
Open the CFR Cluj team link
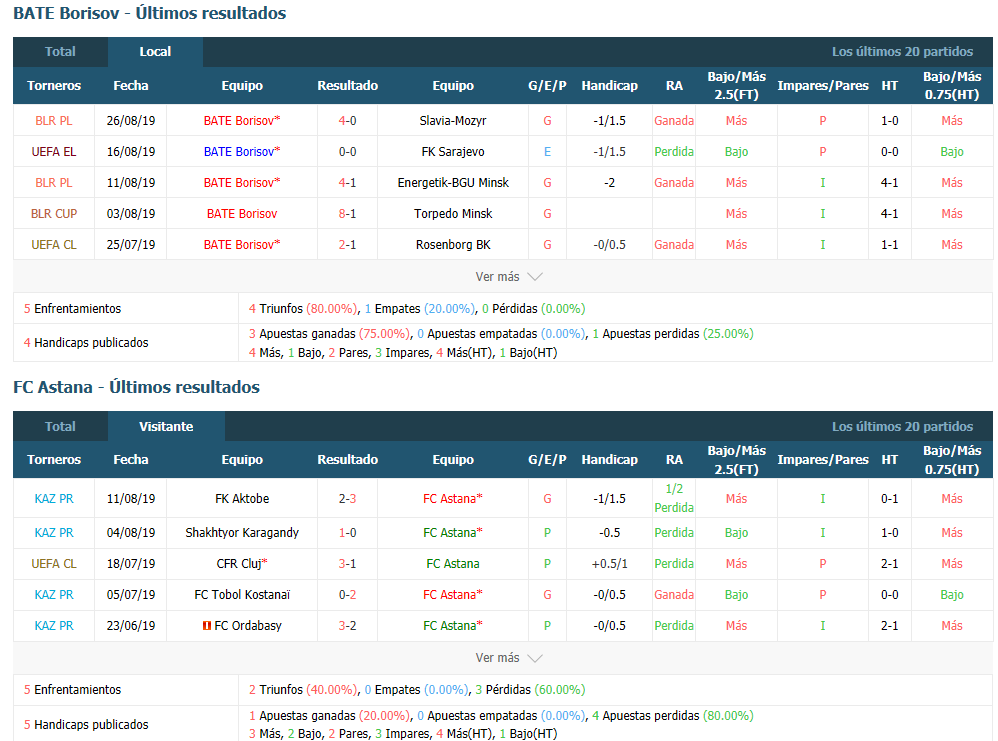tap(239, 564)
